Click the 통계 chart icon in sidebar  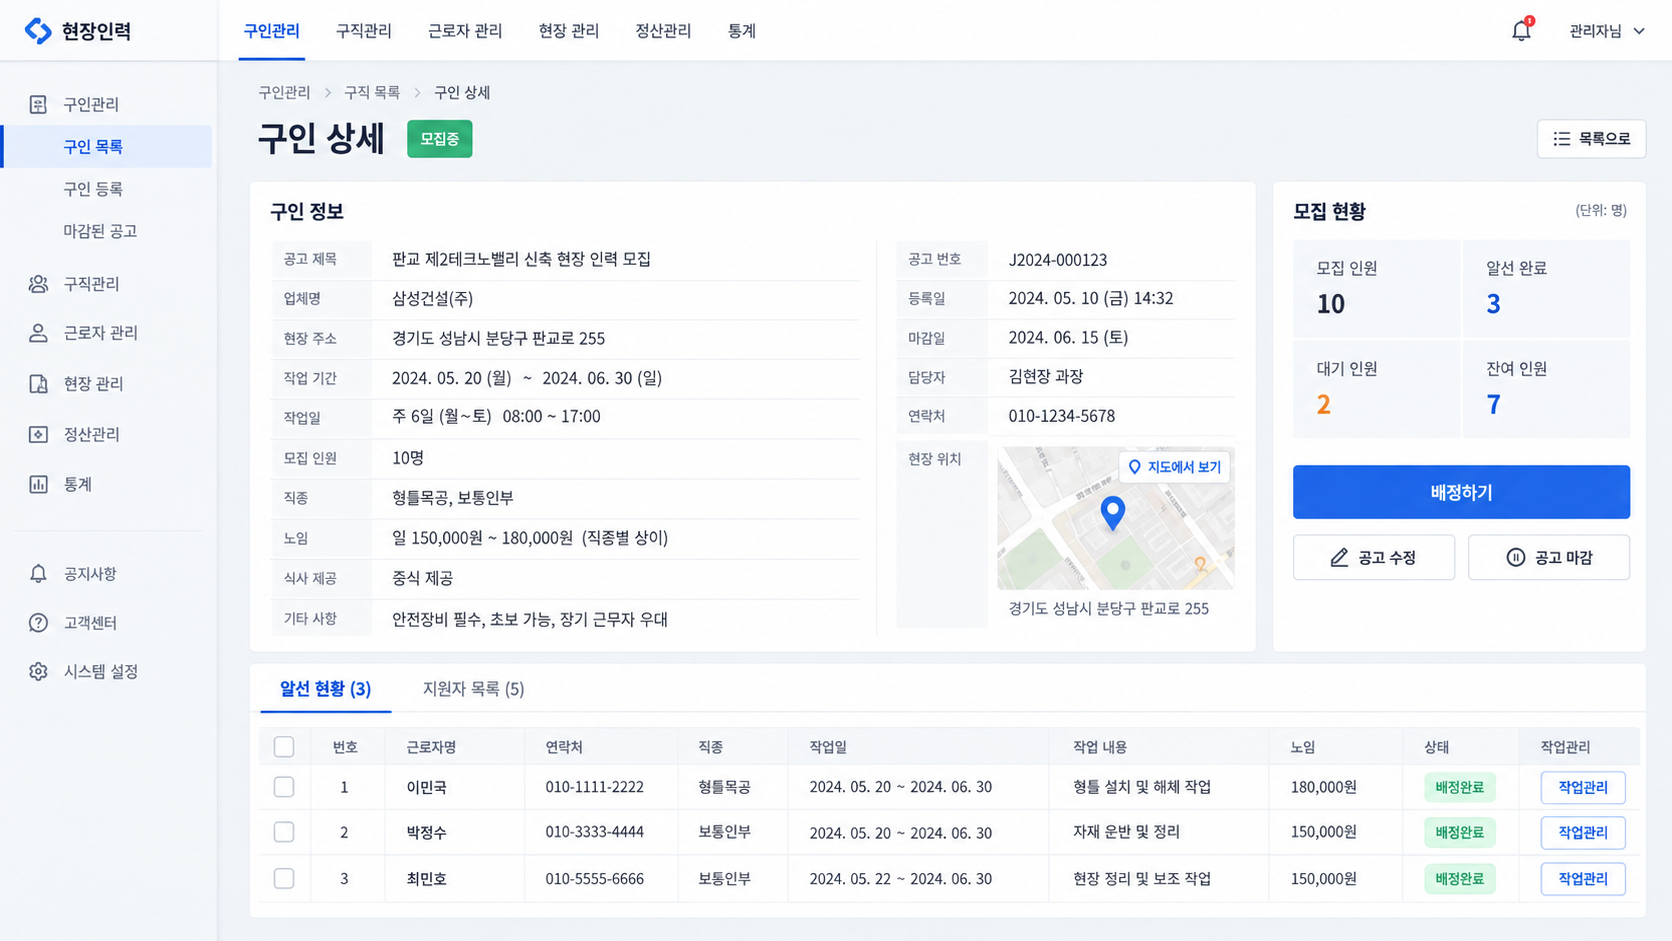pos(38,484)
